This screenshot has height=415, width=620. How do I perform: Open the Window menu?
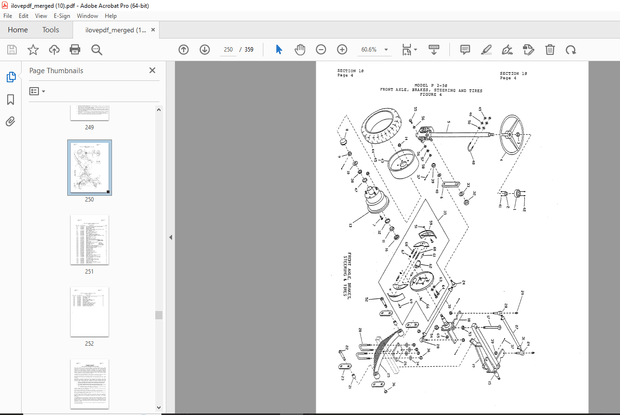click(x=87, y=16)
